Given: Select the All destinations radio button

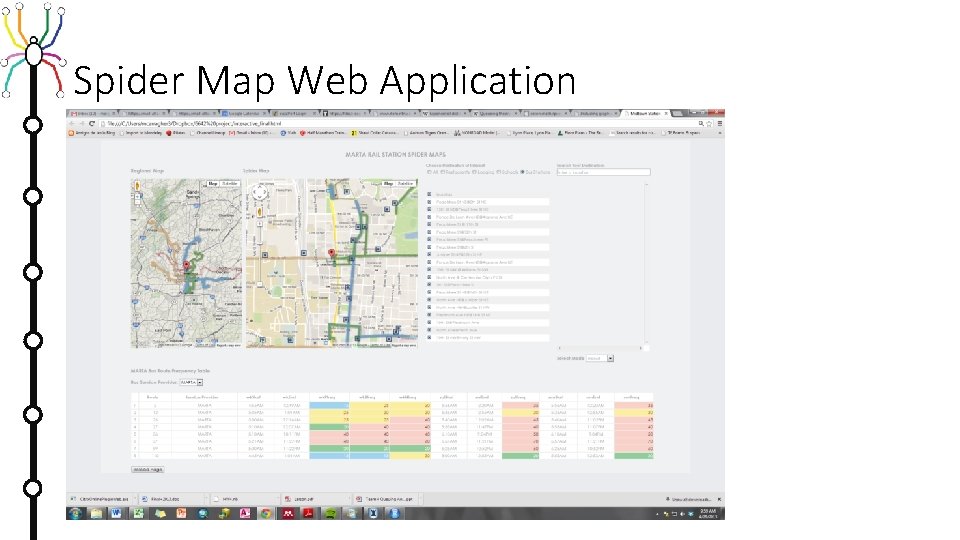Looking at the screenshot, I should point(429,172).
